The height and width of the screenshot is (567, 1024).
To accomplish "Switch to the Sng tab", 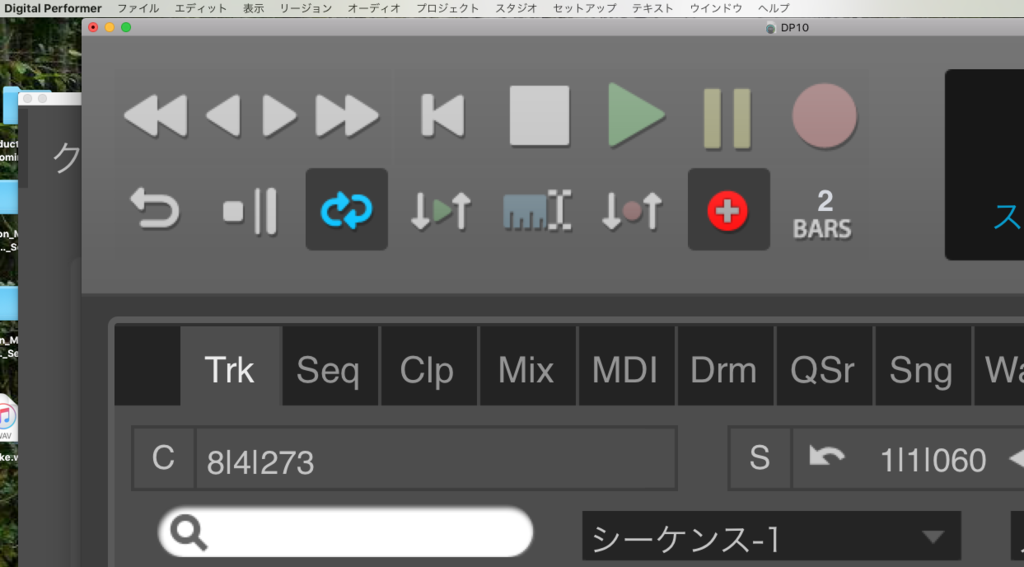I will pos(922,366).
